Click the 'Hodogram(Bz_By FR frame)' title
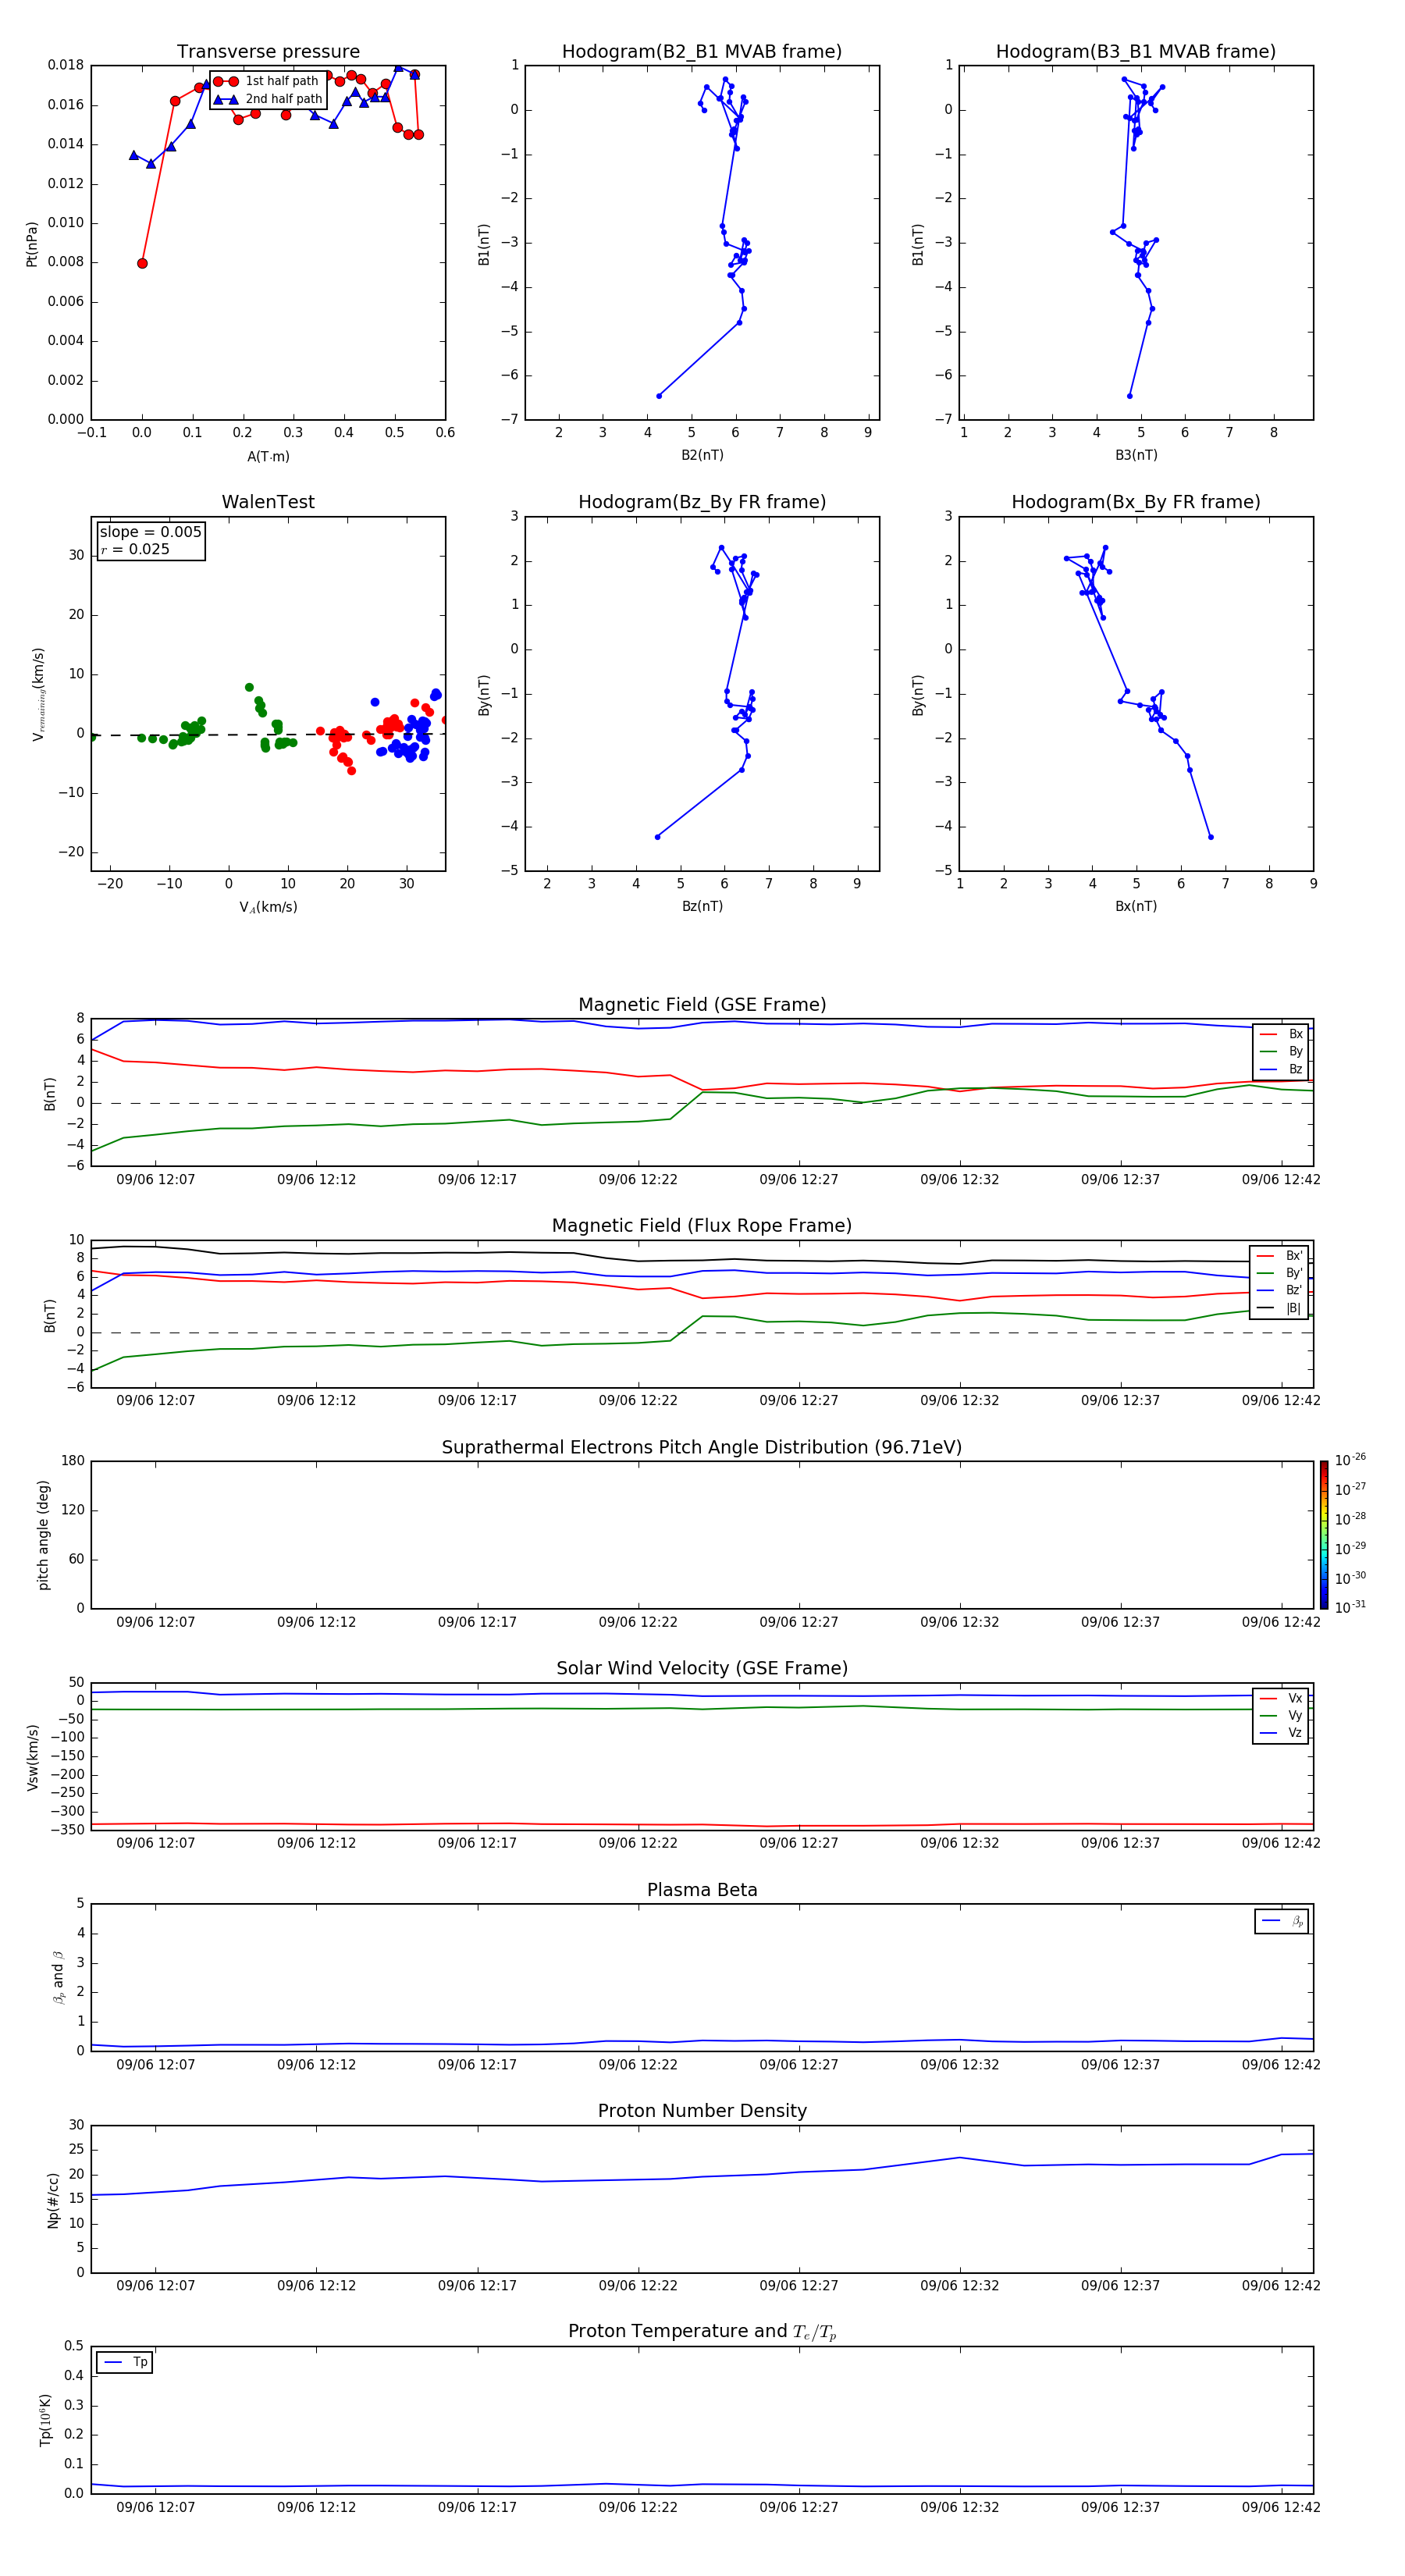Screen dimensions: 1405x2576 pyautogui.click(x=702, y=502)
